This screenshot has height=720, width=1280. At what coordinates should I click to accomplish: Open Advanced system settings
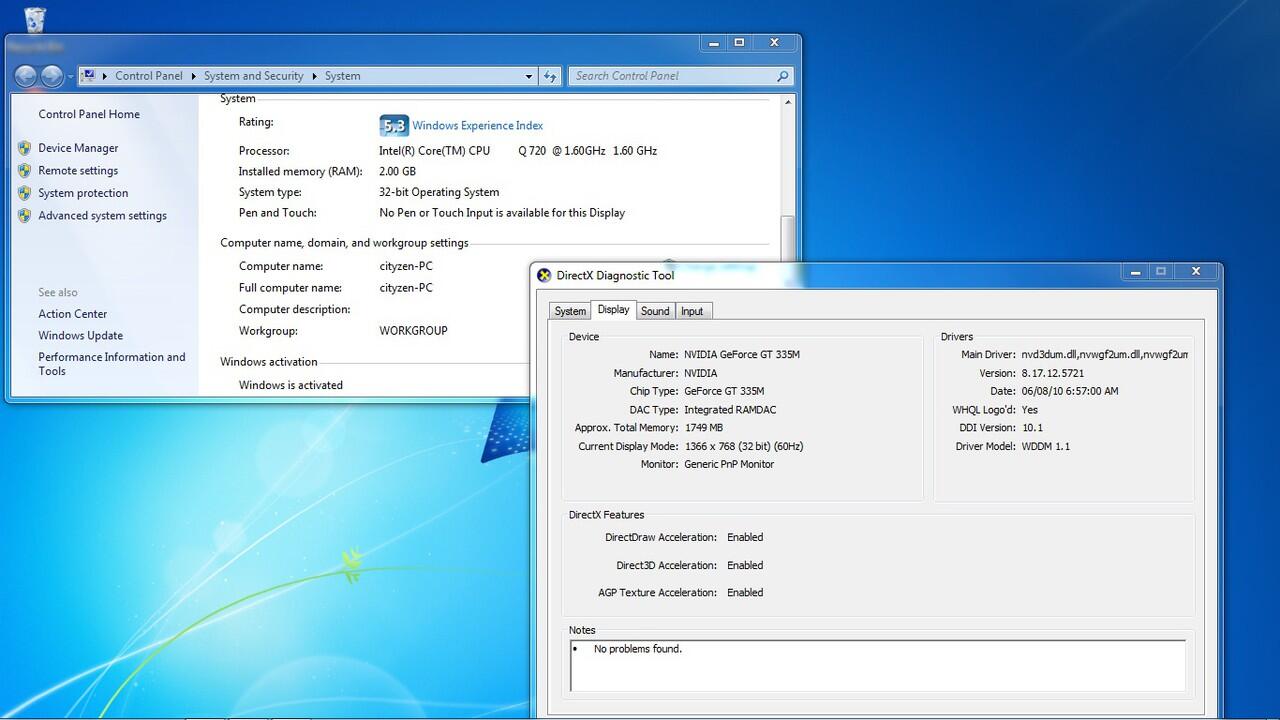pos(102,216)
